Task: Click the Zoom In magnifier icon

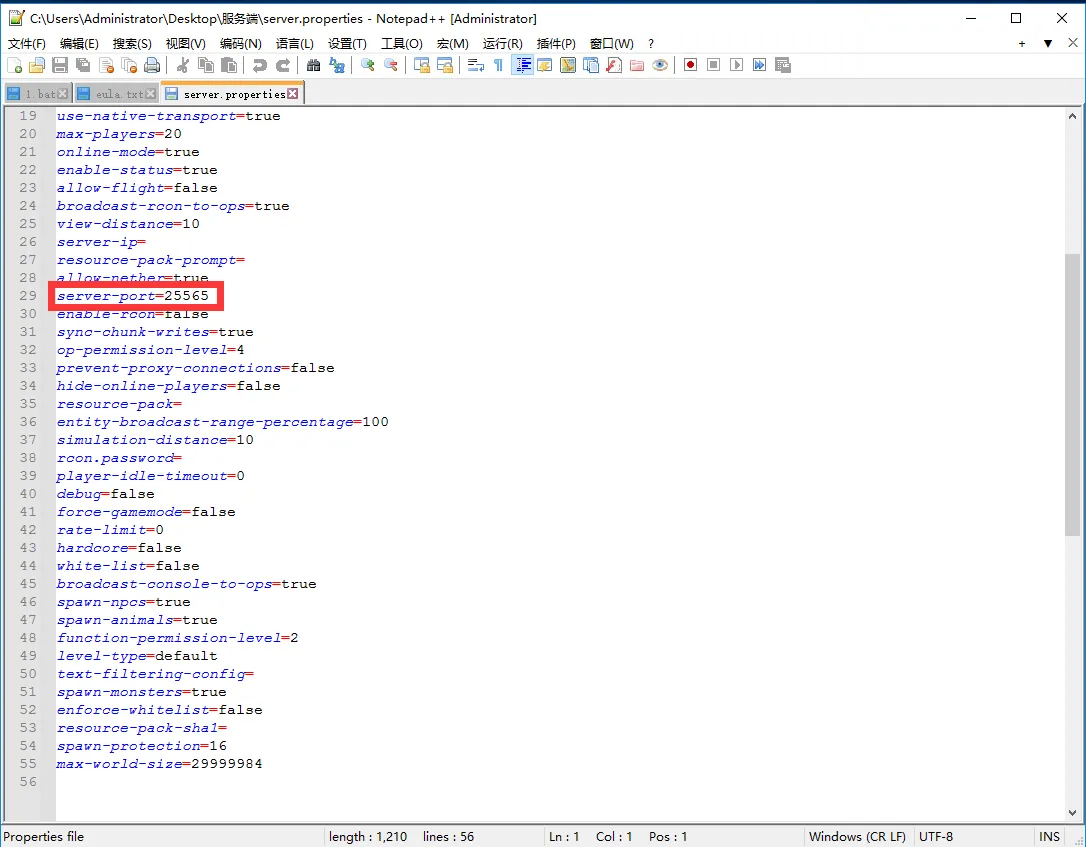Action: [x=368, y=65]
